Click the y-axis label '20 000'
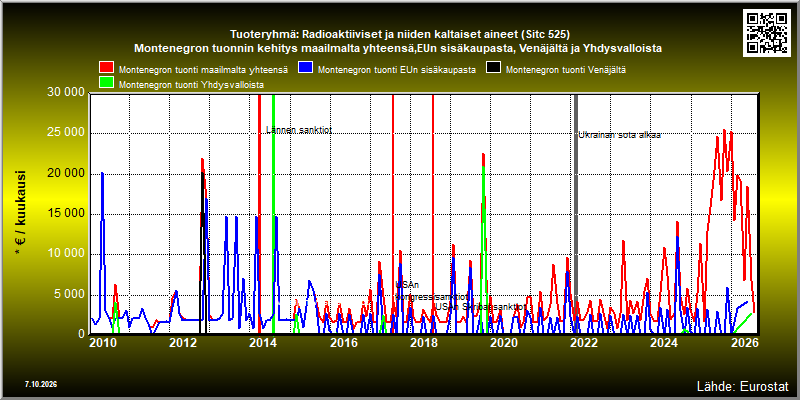The width and height of the screenshot is (800, 400). [66, 174]
